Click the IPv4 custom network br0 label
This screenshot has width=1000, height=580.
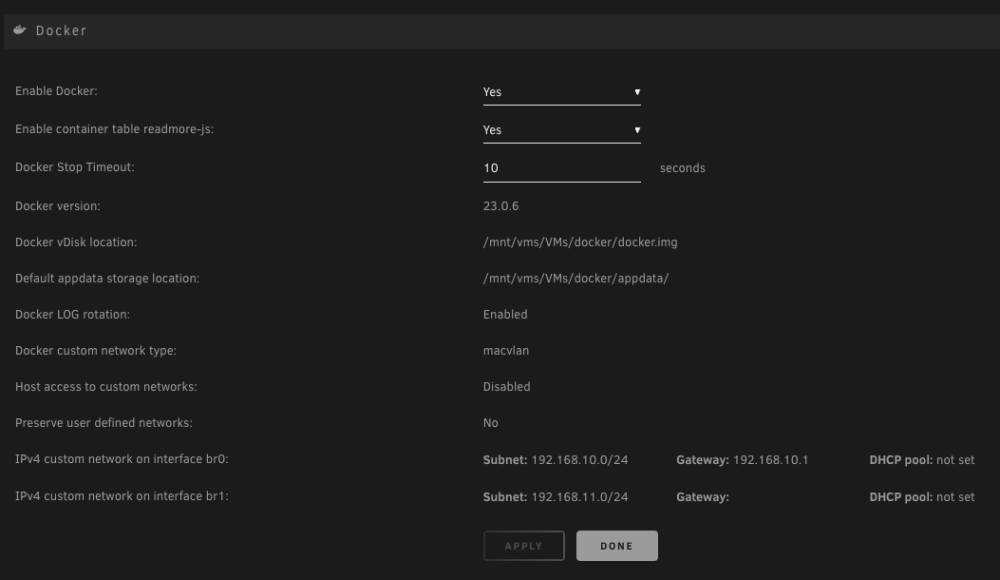(122, 459)
